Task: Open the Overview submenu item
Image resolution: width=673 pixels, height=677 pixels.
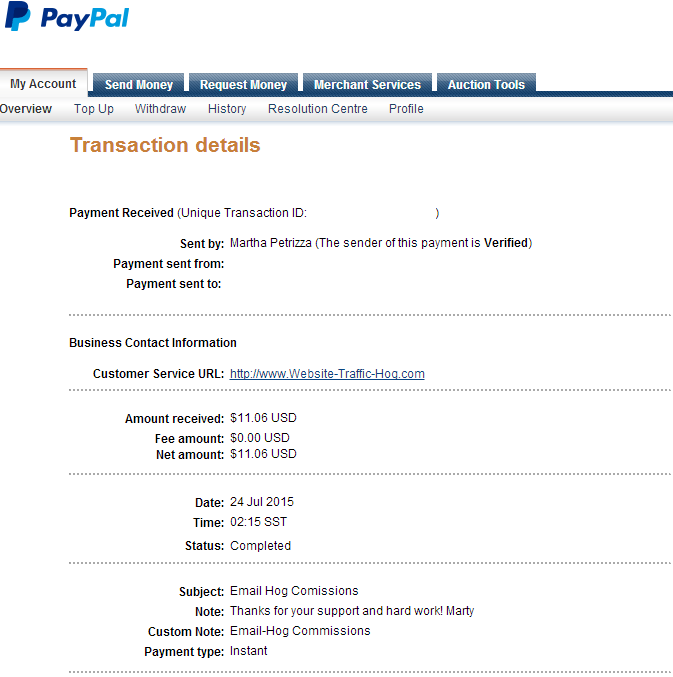Action: coord(26,109)
